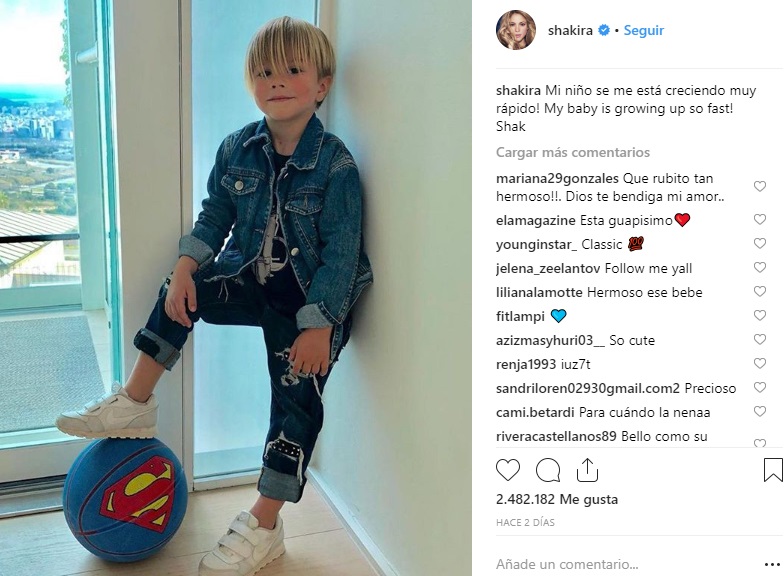Open the shakira username in the header
This screenshot has width=784, height=576.
pyautogui.click(x=570, y=30)
